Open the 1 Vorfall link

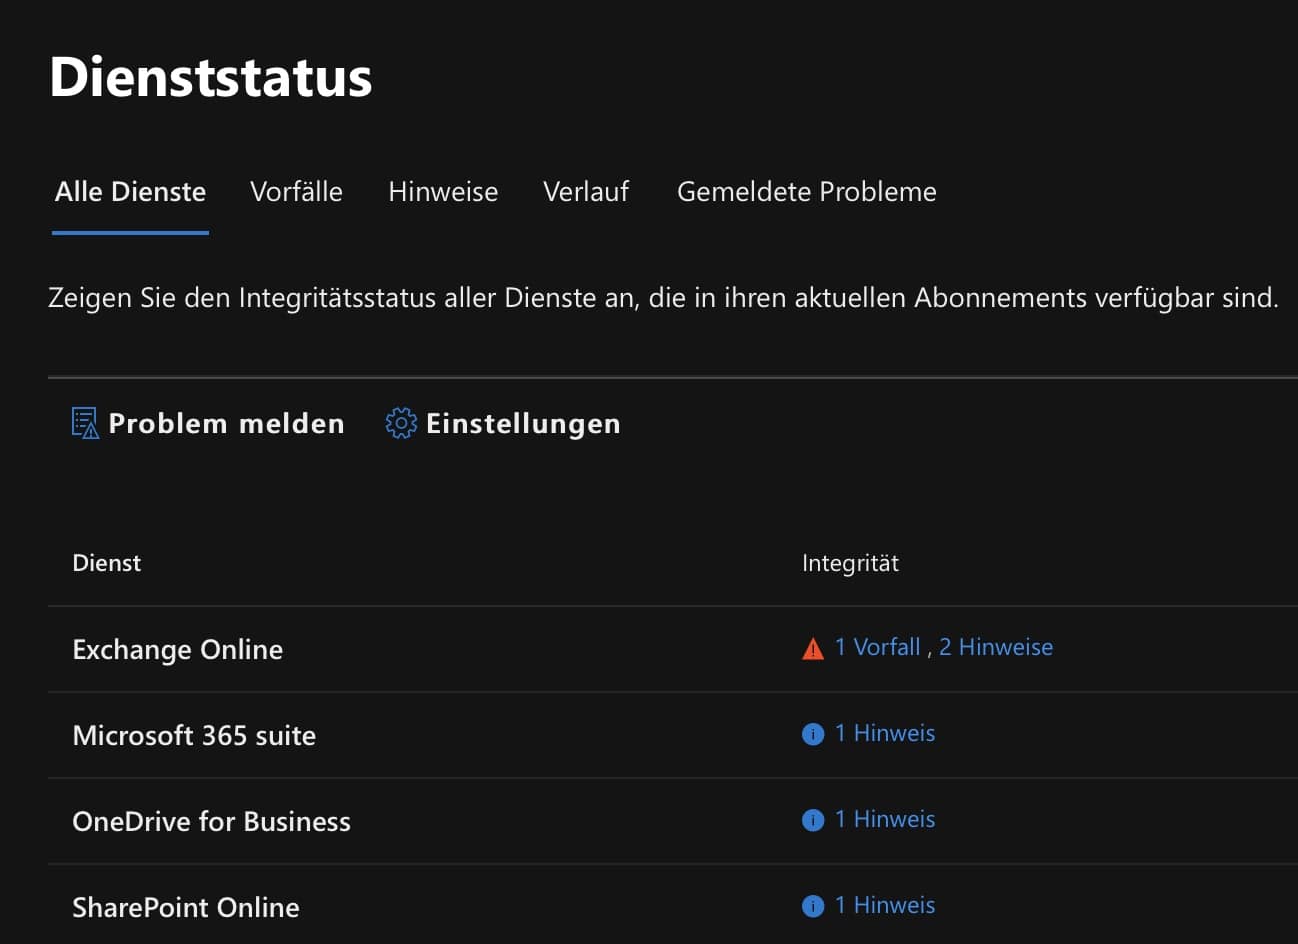(877, 647)
